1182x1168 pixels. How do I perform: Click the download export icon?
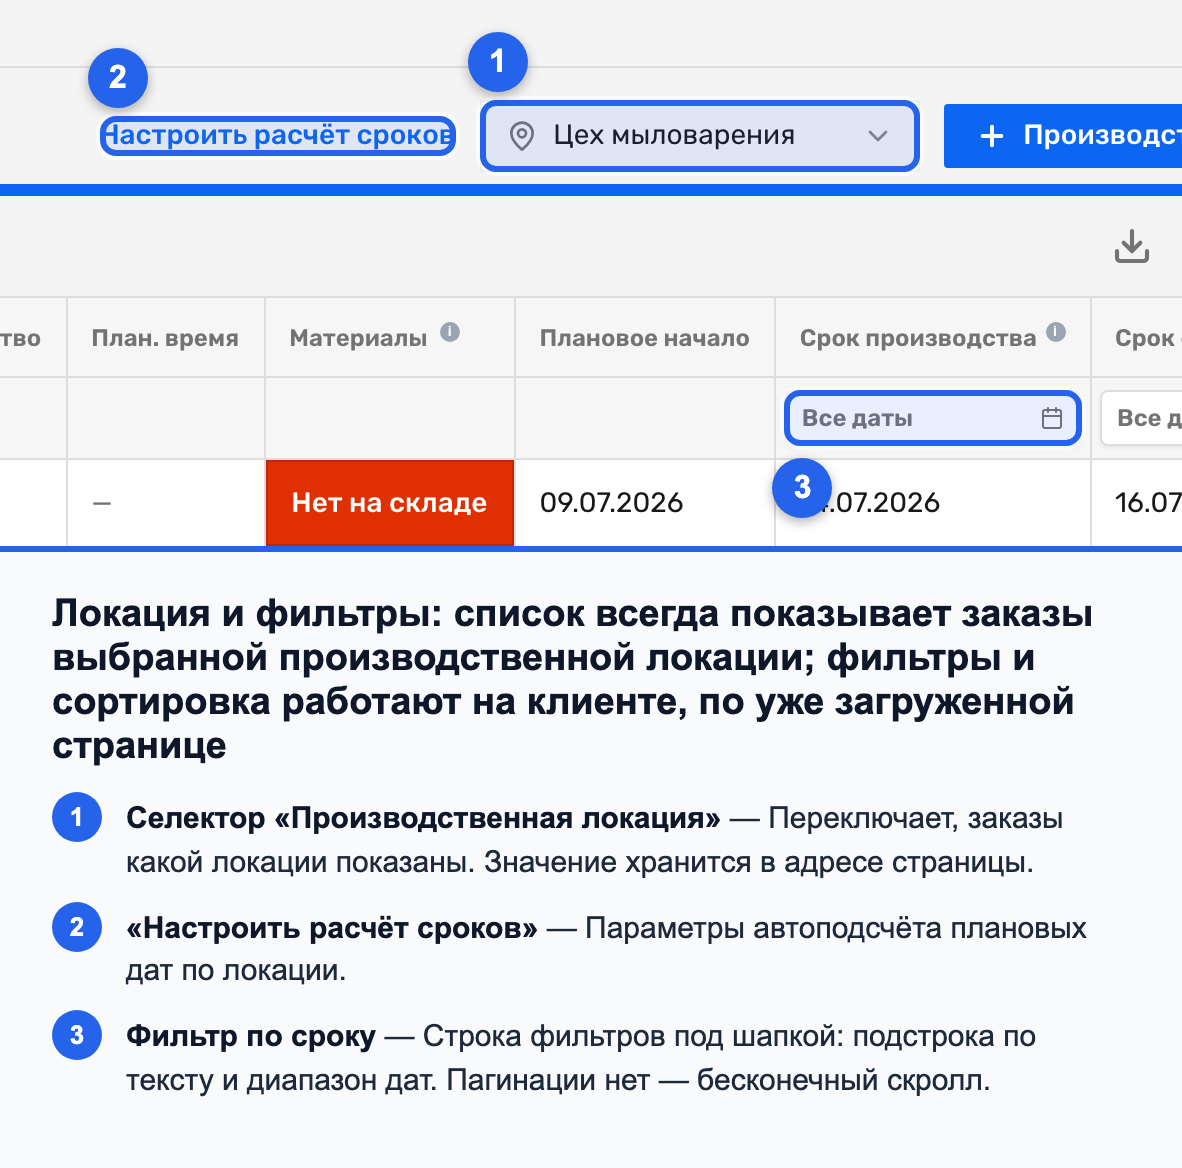coord(1131,247)
